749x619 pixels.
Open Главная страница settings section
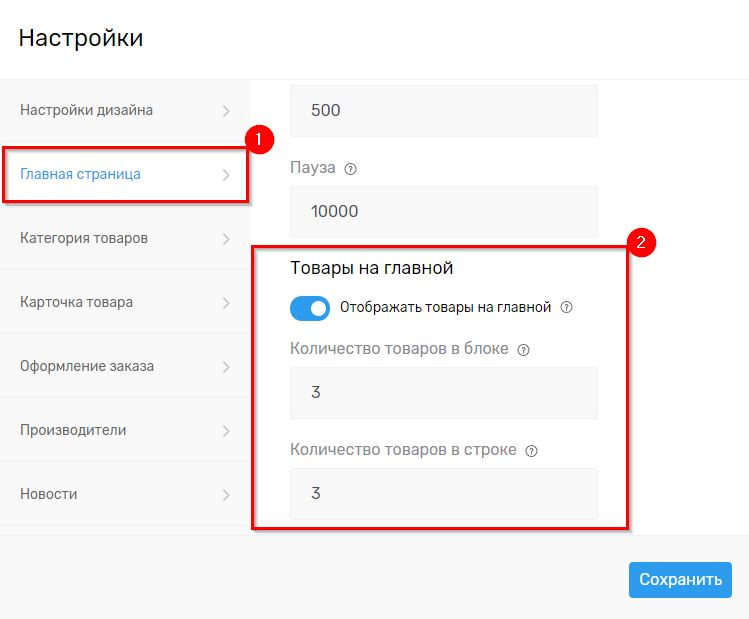click(81, 174)
